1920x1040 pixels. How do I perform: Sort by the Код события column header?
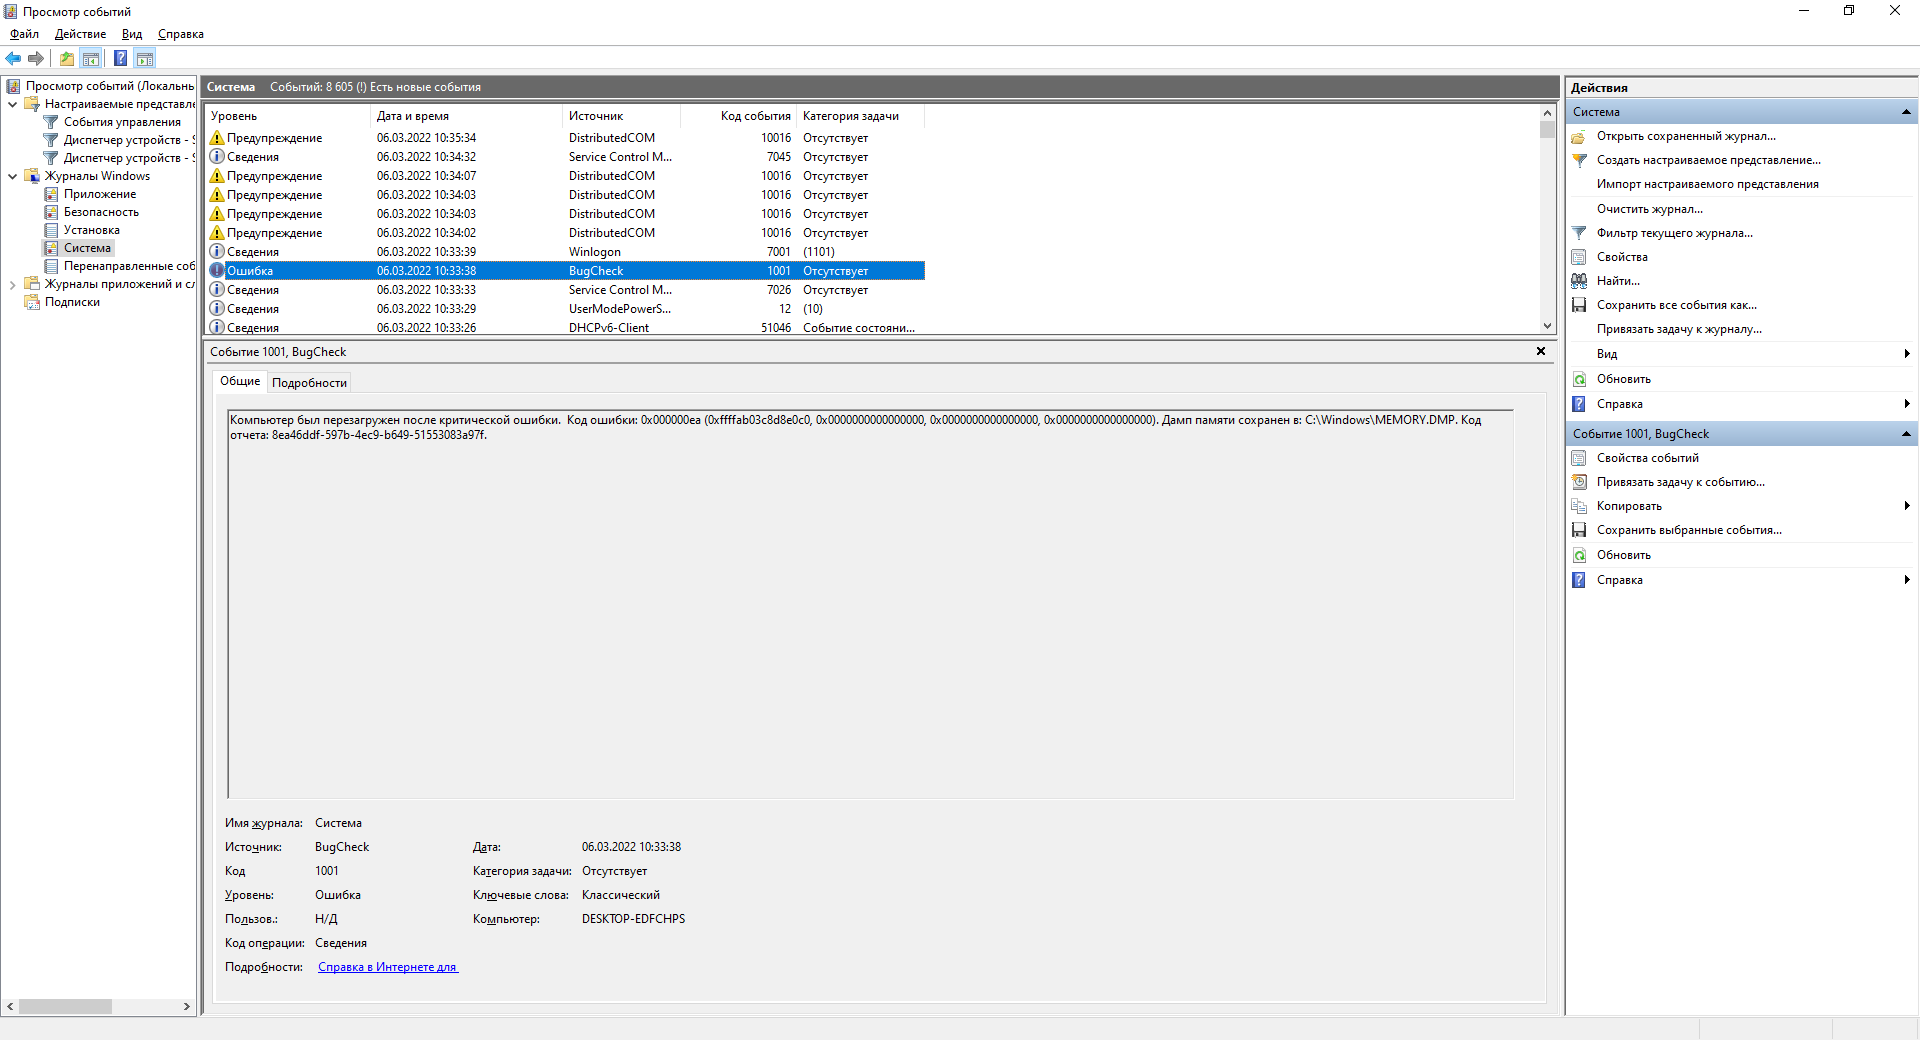tap(739, 116)
